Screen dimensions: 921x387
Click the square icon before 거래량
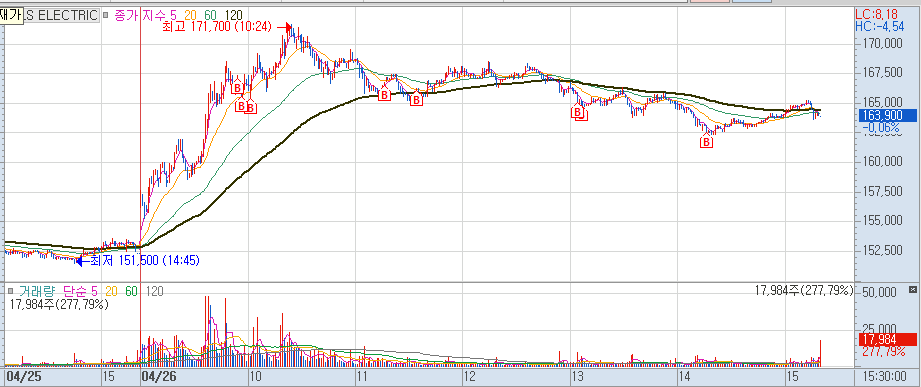(x=10, y=291)
